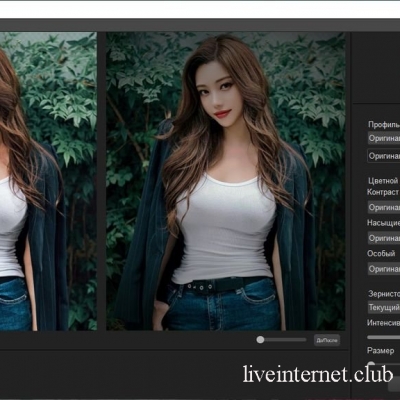Click the Зернистость section label
Viewport: 400px width, 400px height.
(x=384, y=294)
